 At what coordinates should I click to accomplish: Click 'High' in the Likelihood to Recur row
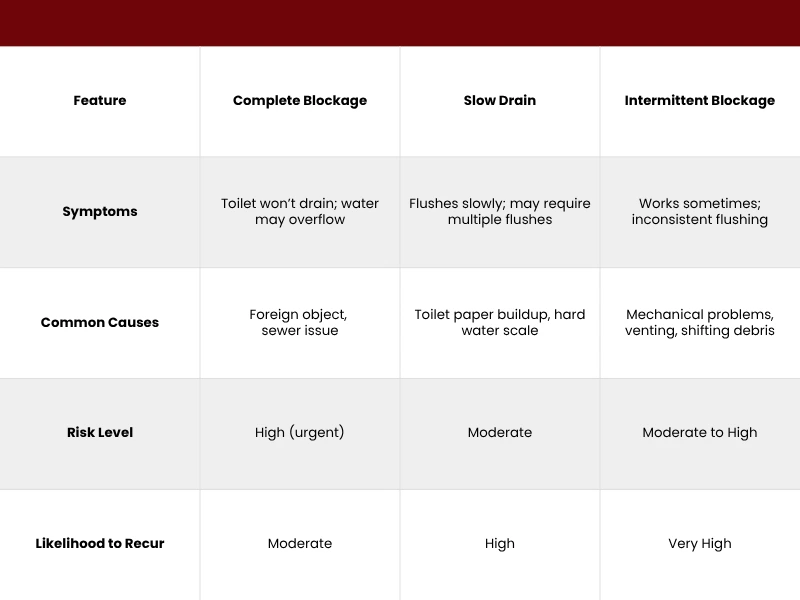pos(500,544)
